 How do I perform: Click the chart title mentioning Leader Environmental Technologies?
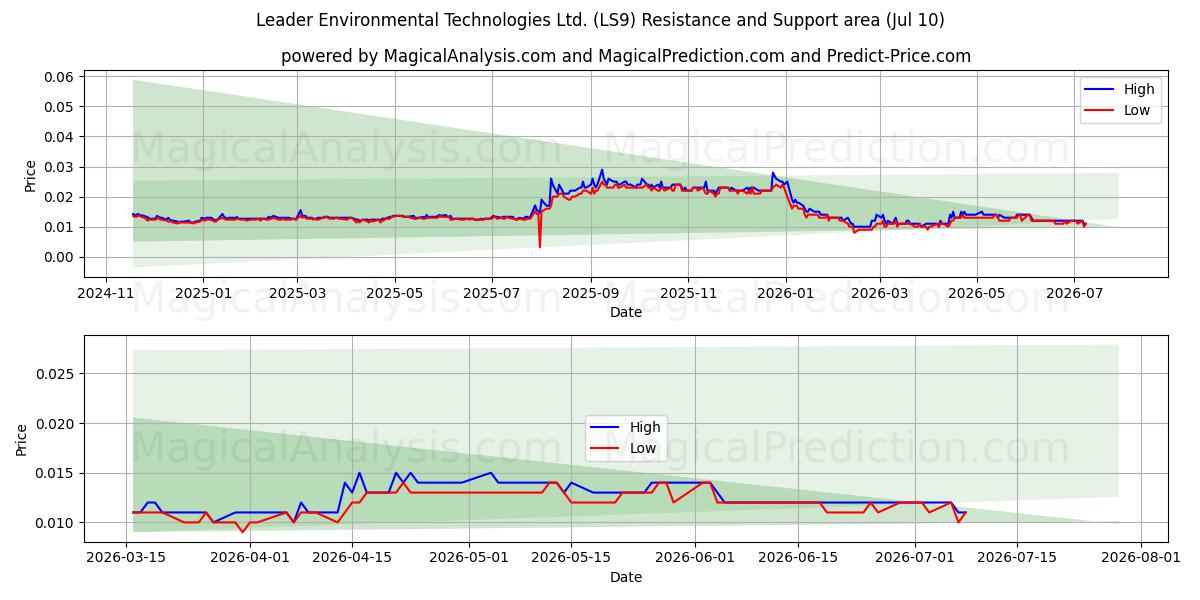600,20
